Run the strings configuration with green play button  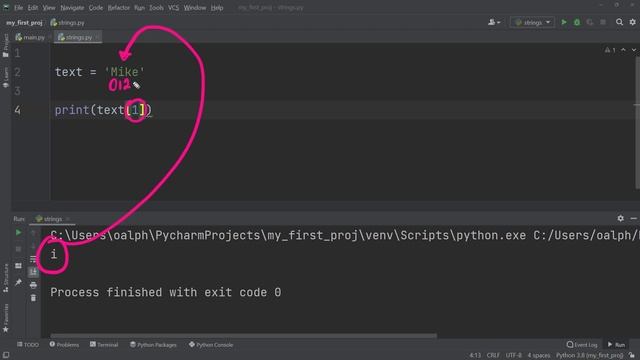[564, 22]
